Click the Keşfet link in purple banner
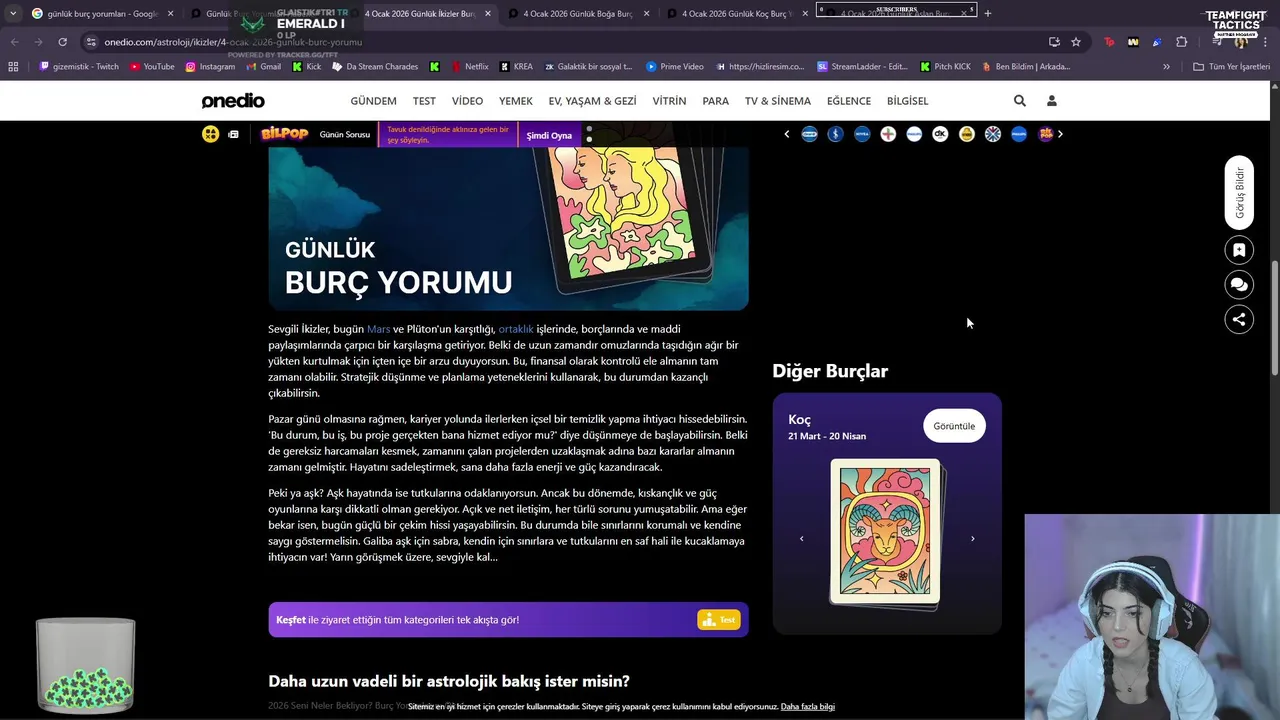 (x=291, y=620)
